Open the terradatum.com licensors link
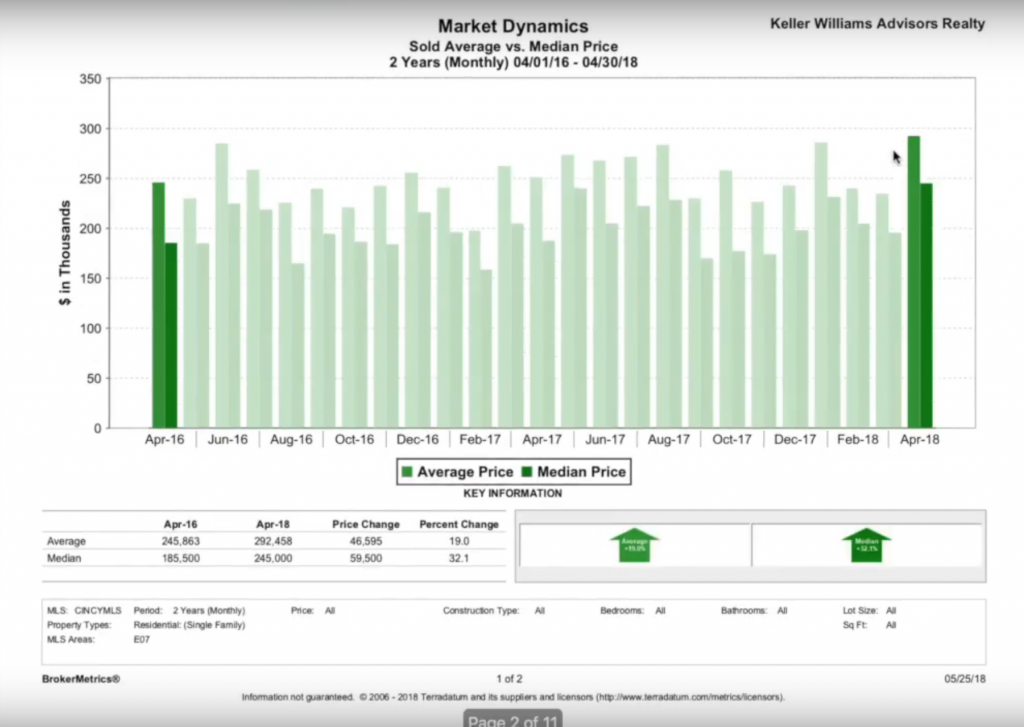The height and width of the screenshot is (727, 1024). pyautogui.click(x=688, y=697)
